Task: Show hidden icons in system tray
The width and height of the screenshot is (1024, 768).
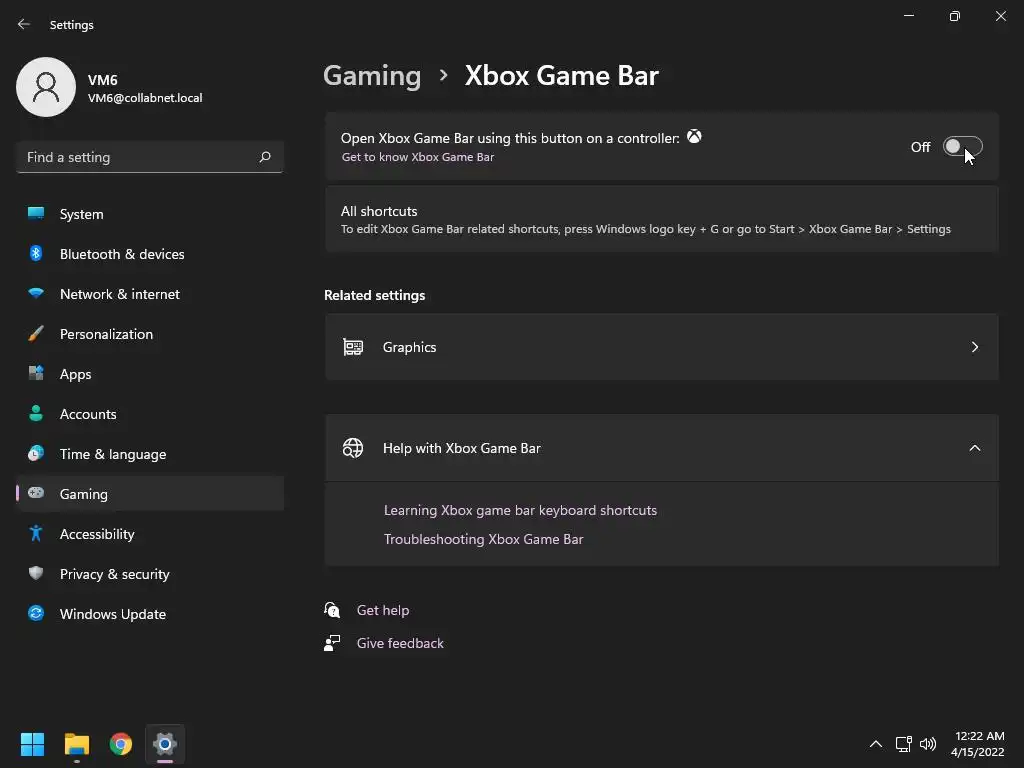Action: (876, 744)
